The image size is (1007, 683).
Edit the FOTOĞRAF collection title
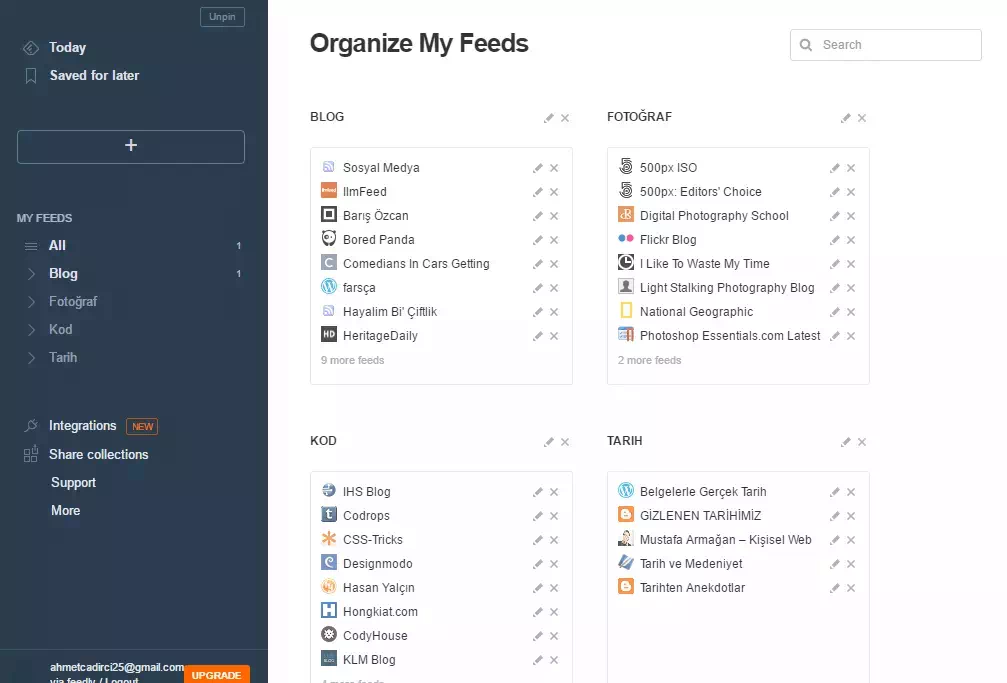coord(846,118)
